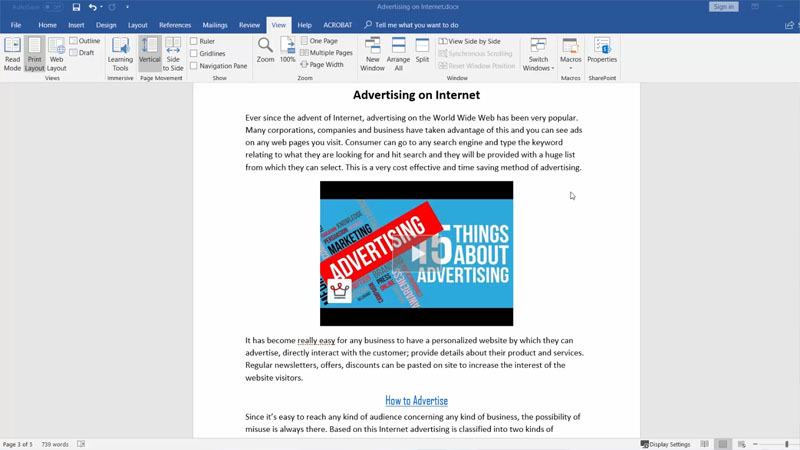
Task: Open the Zoom magnifier dialog
Action: pos(265,50)
